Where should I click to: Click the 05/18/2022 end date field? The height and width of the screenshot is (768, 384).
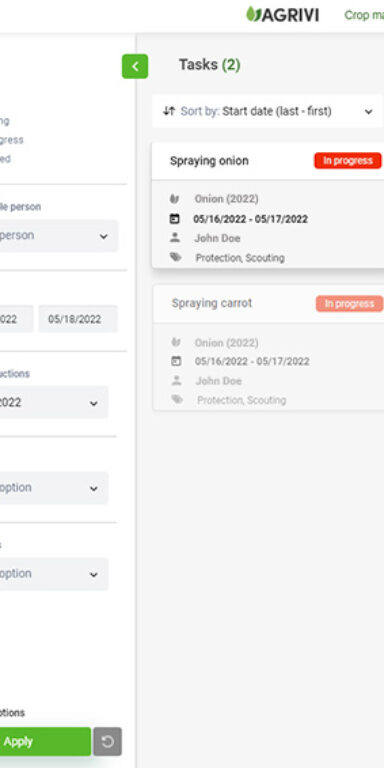pos(78,319)
